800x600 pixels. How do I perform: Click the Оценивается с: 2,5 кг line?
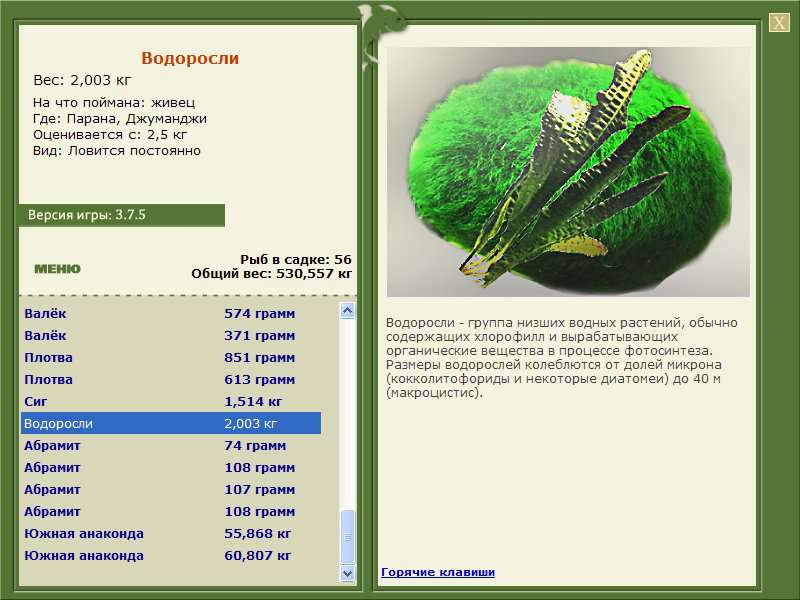(110, 135)
